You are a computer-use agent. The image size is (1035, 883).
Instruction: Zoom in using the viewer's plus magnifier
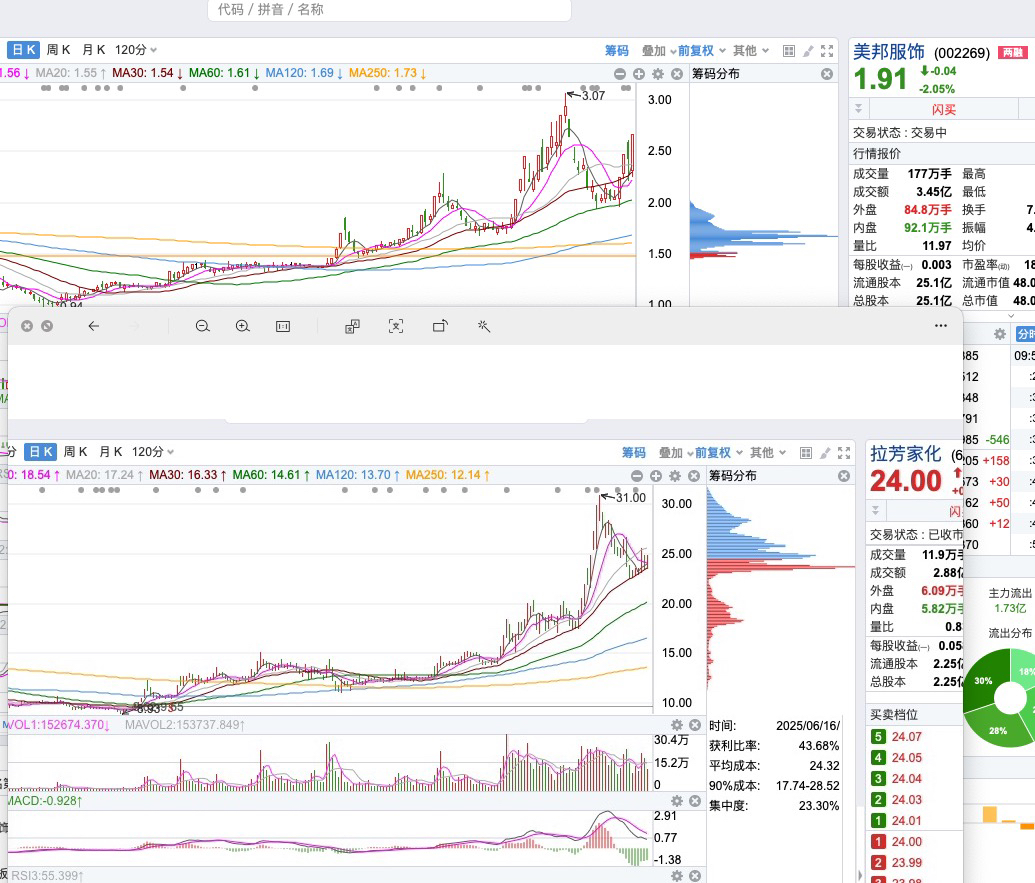click(x=243, y=326)
